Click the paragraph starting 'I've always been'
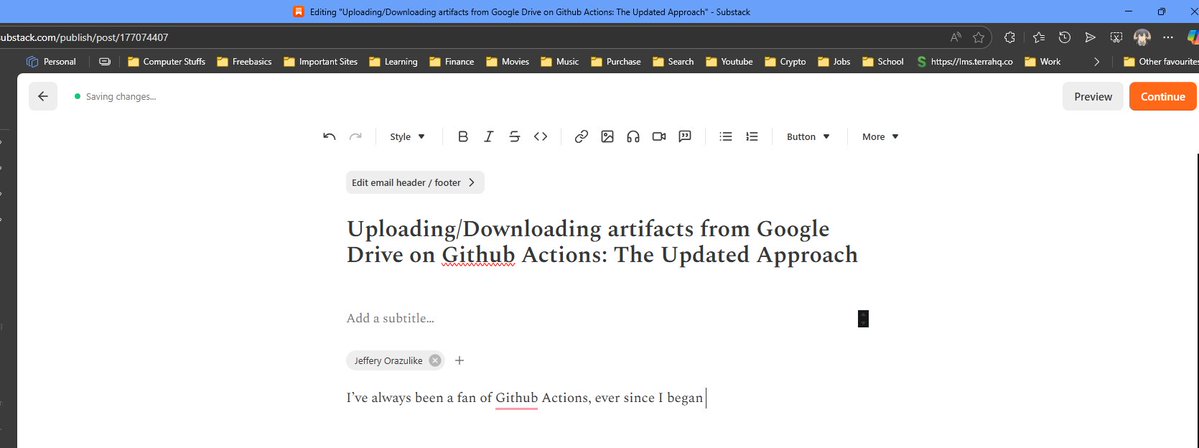Viewport: 1199px width, 448px height. 525,398
